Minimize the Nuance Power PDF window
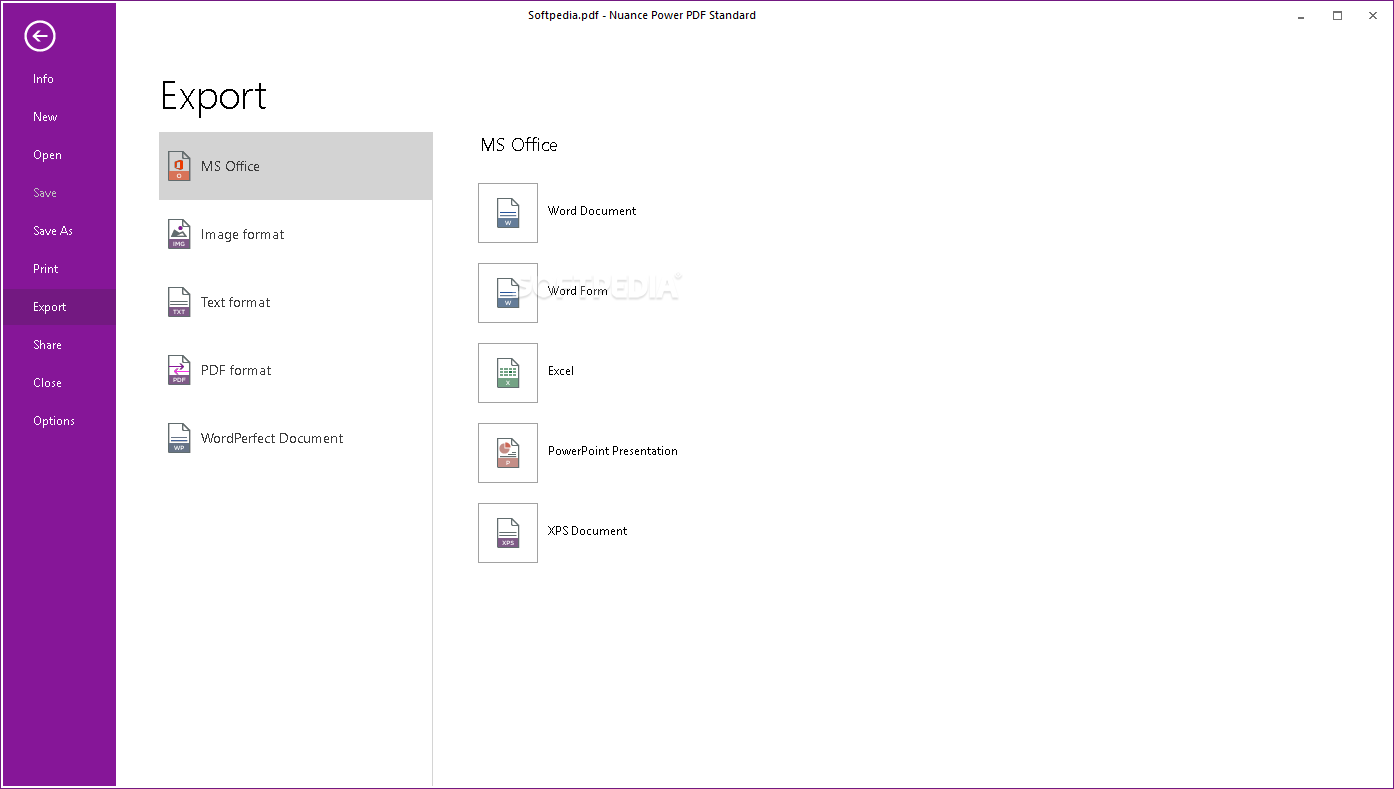Screen dimensions: 1394x789 (x=1301, y=16)
